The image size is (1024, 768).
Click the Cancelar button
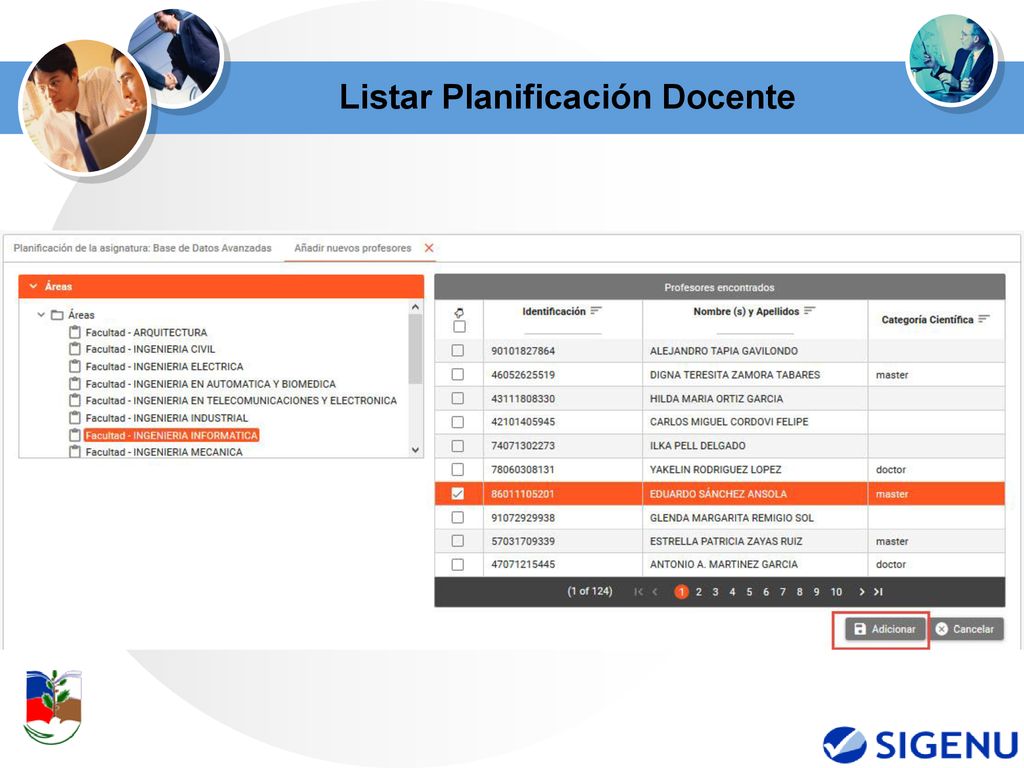tap(965, 629)
